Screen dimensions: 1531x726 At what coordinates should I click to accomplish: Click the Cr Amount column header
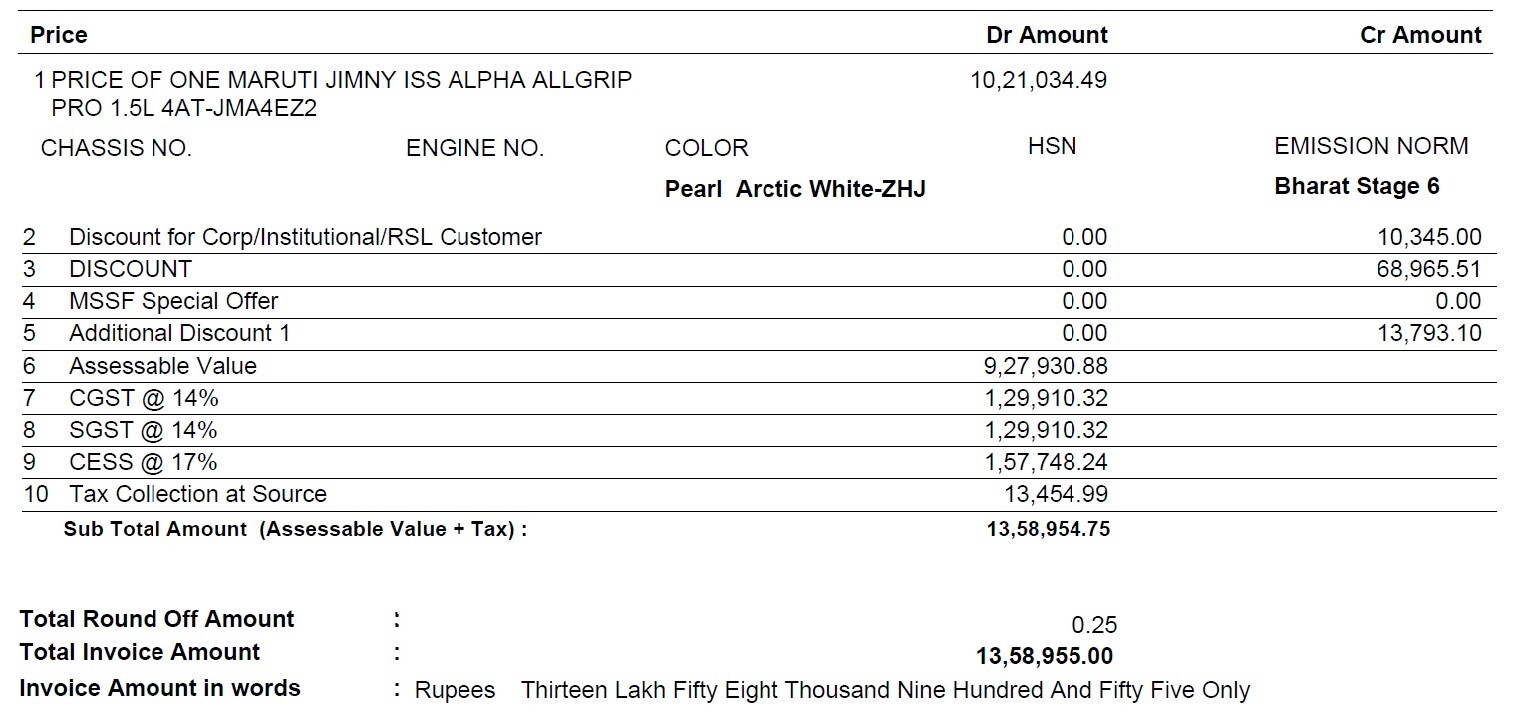pos(1420,35)
